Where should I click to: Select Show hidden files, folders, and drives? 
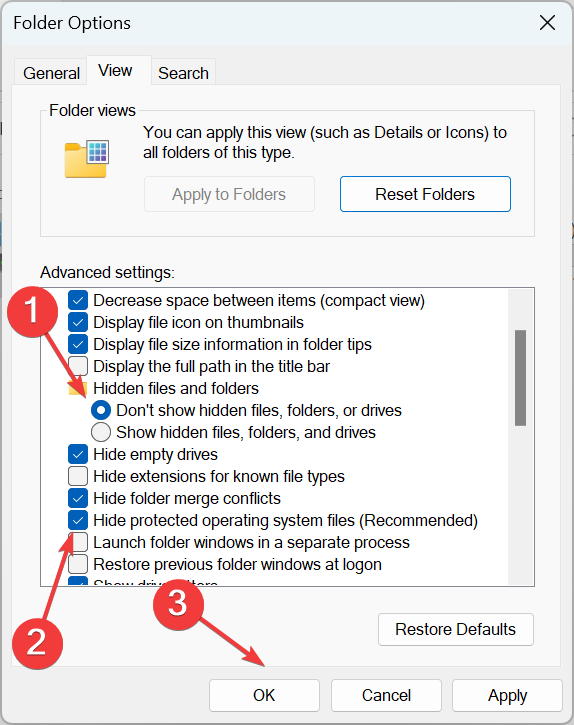coord(101,432)
